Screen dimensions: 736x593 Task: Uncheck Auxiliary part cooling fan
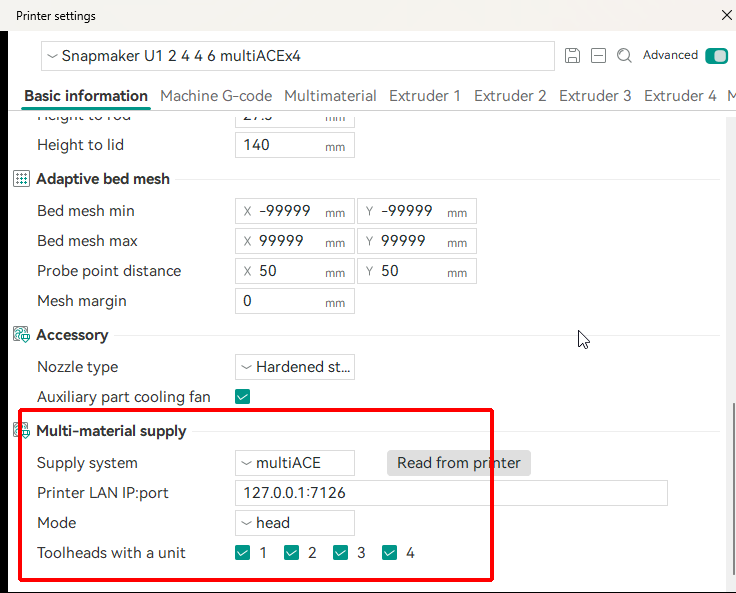pyautogui.click(x=243, y=397)
